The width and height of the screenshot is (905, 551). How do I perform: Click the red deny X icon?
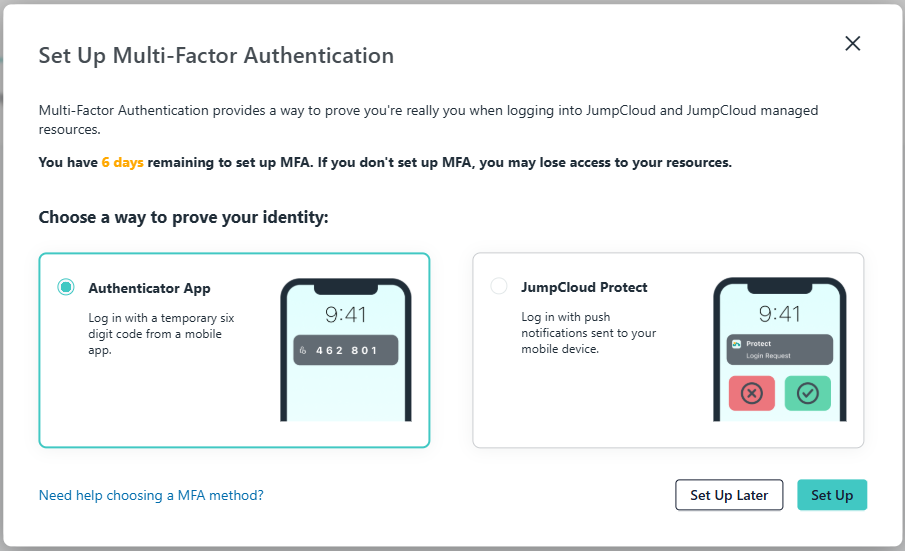point(751,394)
